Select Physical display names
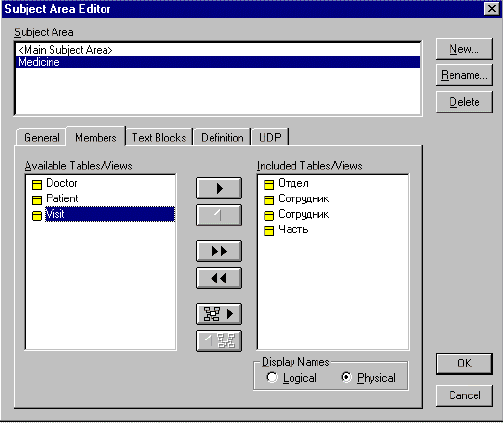The height and width of the screenshot is (423, 503). pyautogui.click(x=346, y=377)
